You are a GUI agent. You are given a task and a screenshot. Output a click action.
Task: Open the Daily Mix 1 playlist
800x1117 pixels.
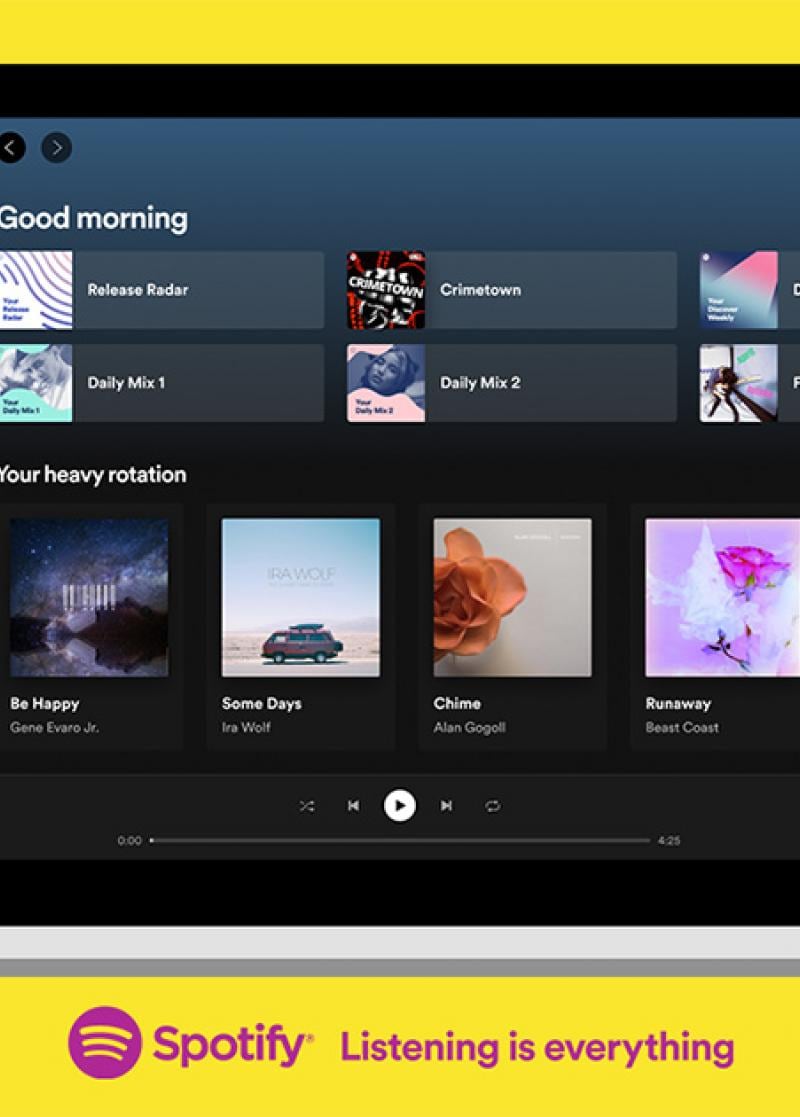click(162, 383)
